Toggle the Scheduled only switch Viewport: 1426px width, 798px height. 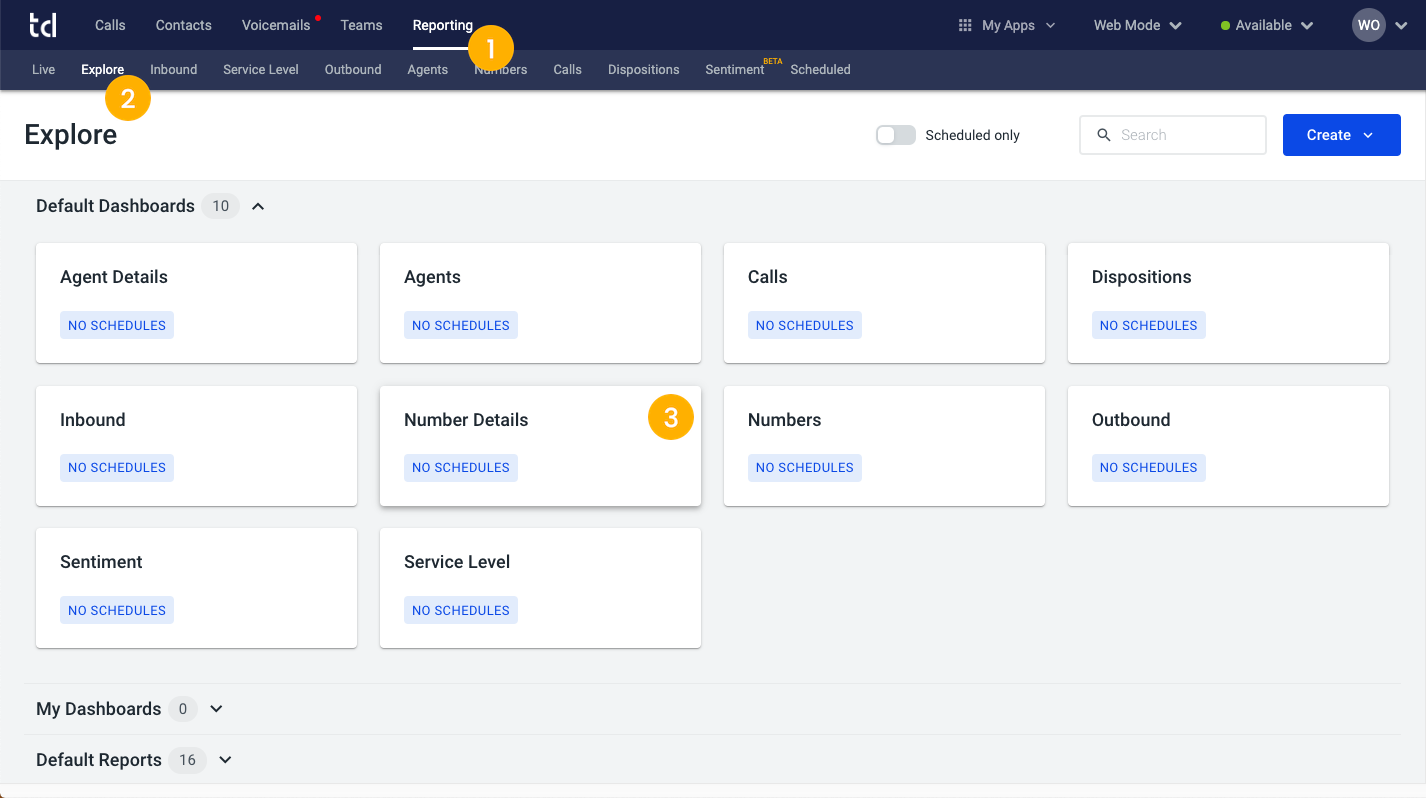click(895, 134)
